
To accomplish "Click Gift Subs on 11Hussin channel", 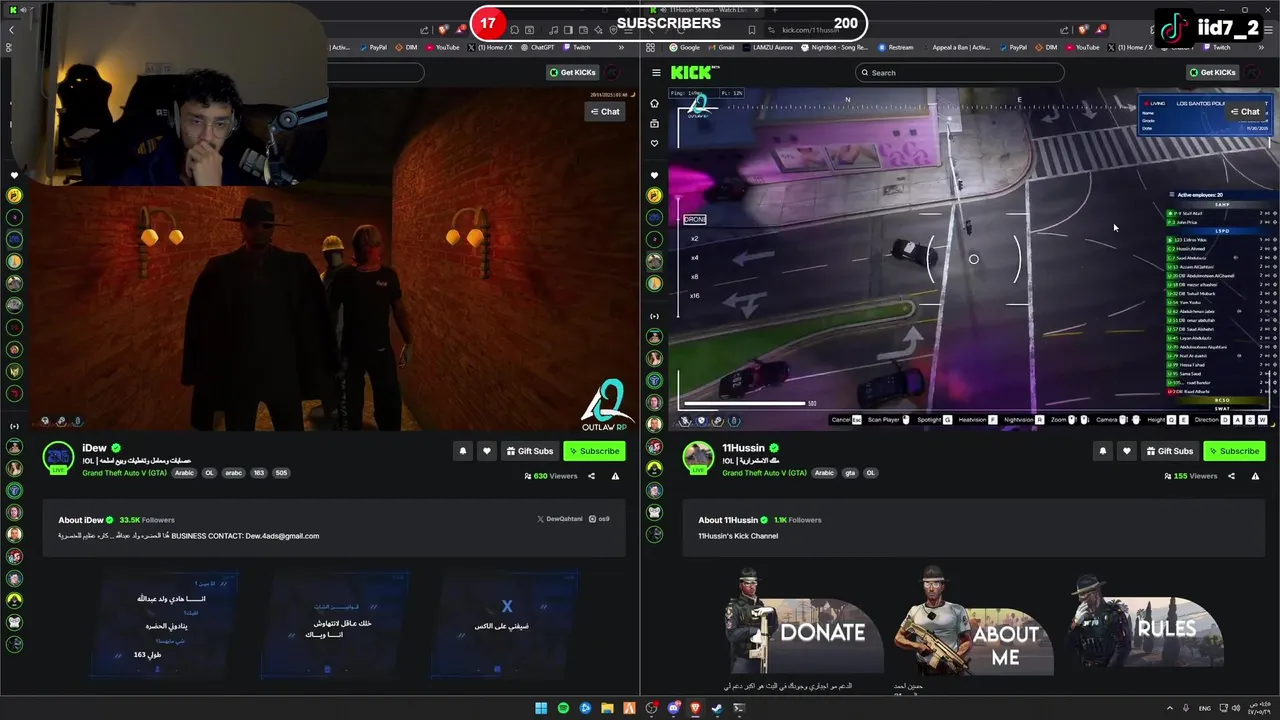I will pos(1169,451).
